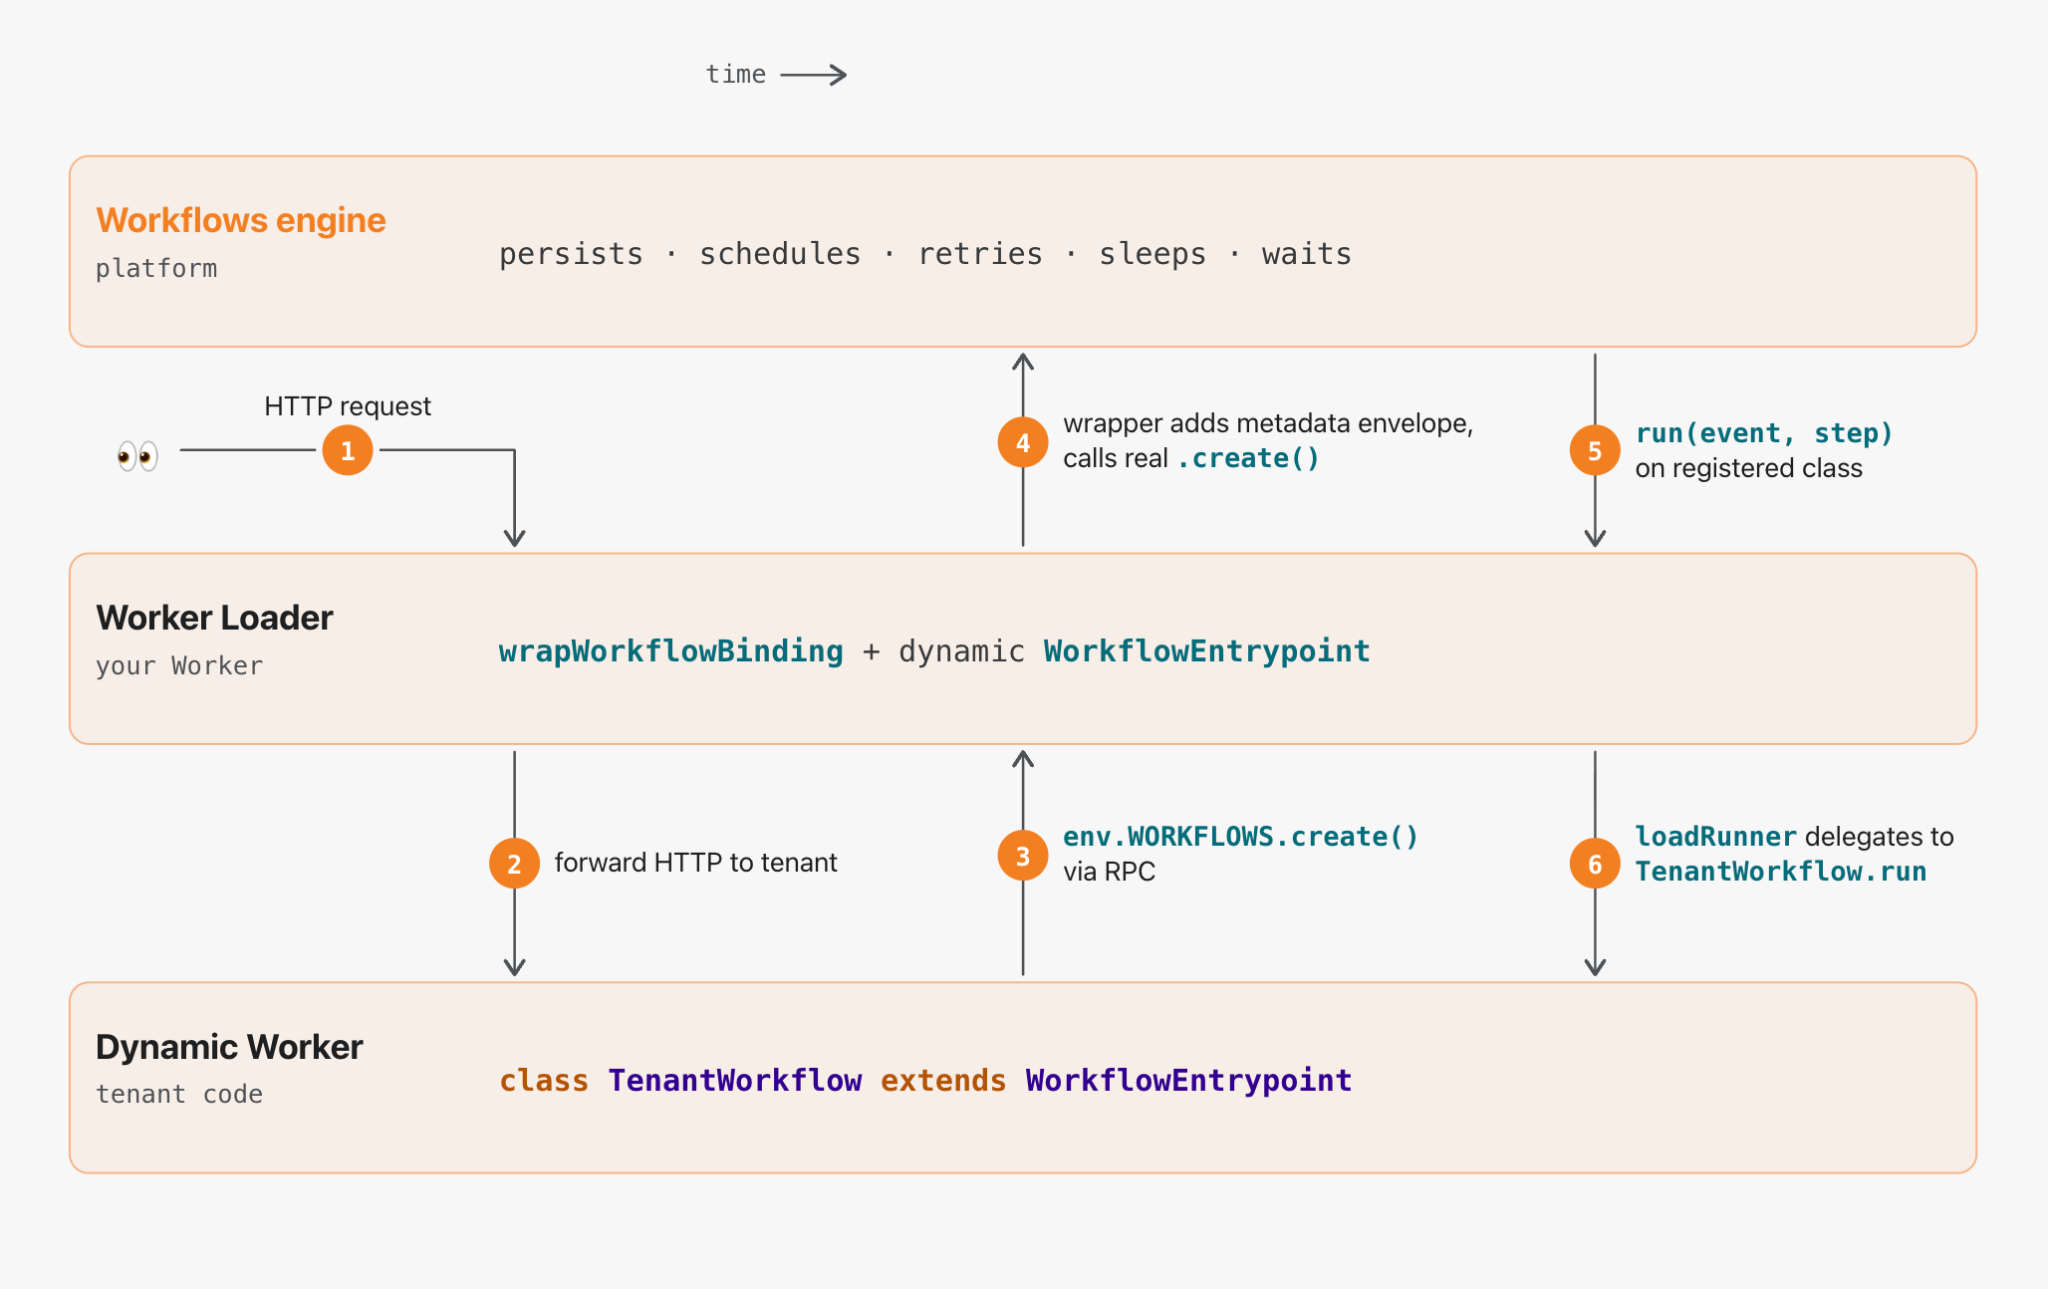Click the "tenant code" subtitle

point(179,1094)
